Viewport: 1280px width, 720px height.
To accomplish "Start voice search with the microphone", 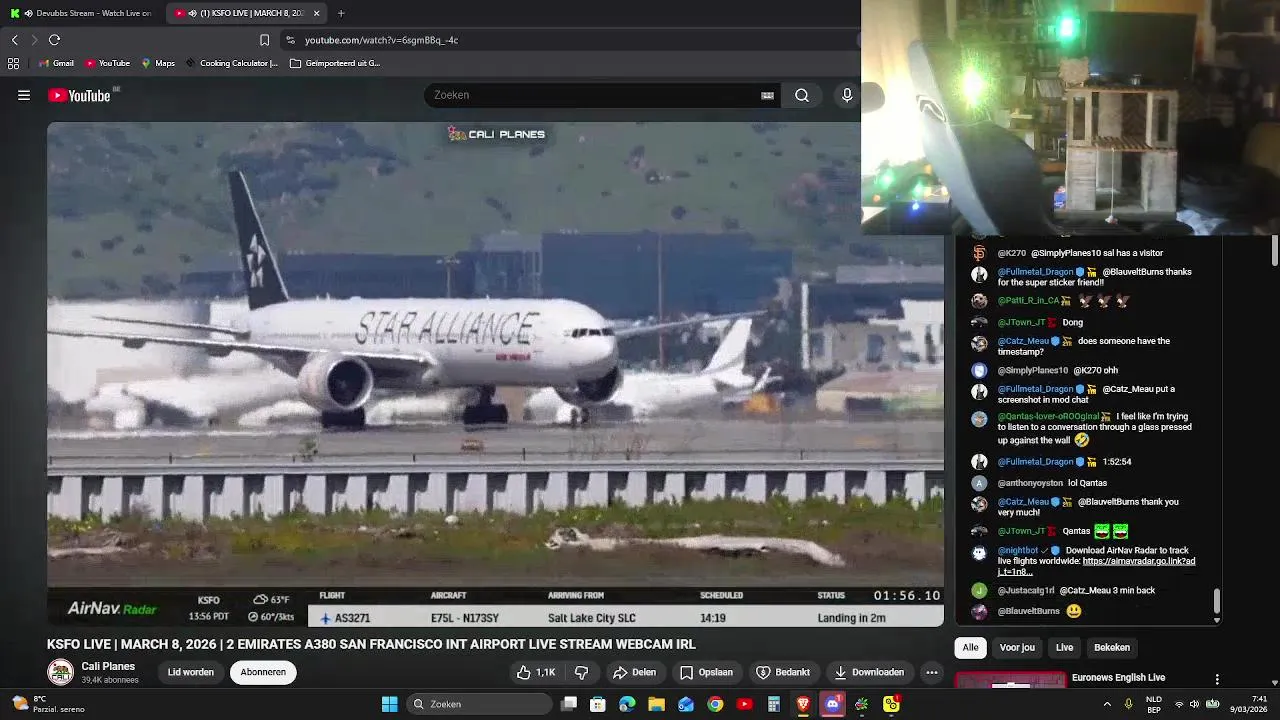I will tap(847, 95).
